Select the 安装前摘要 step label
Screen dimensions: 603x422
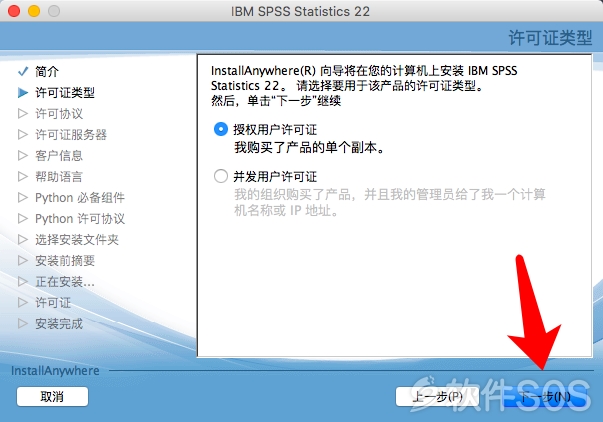[x=65, y=260]
